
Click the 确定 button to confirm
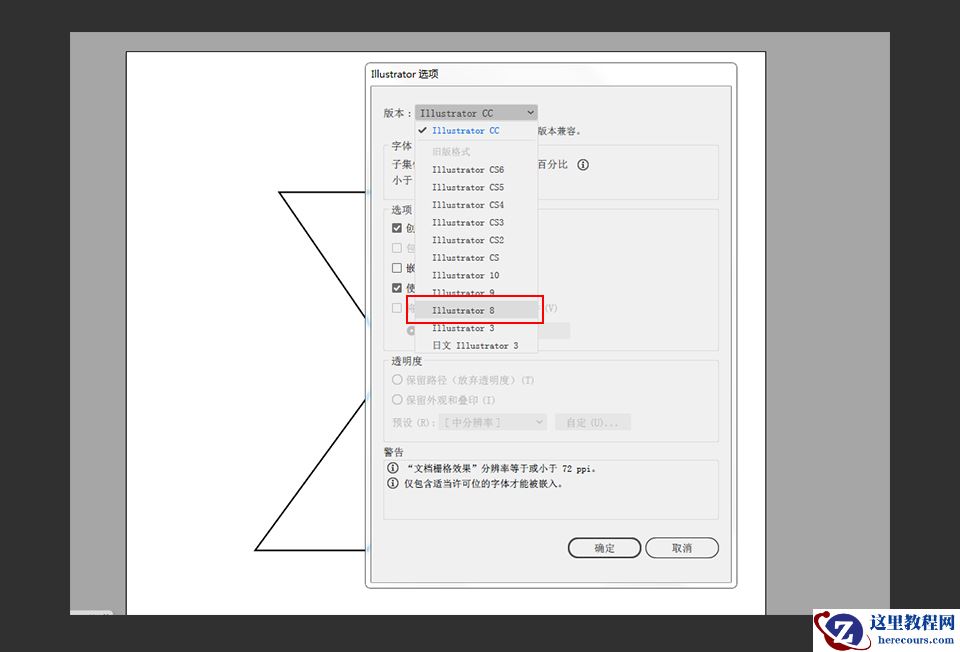tap(604, 548)
